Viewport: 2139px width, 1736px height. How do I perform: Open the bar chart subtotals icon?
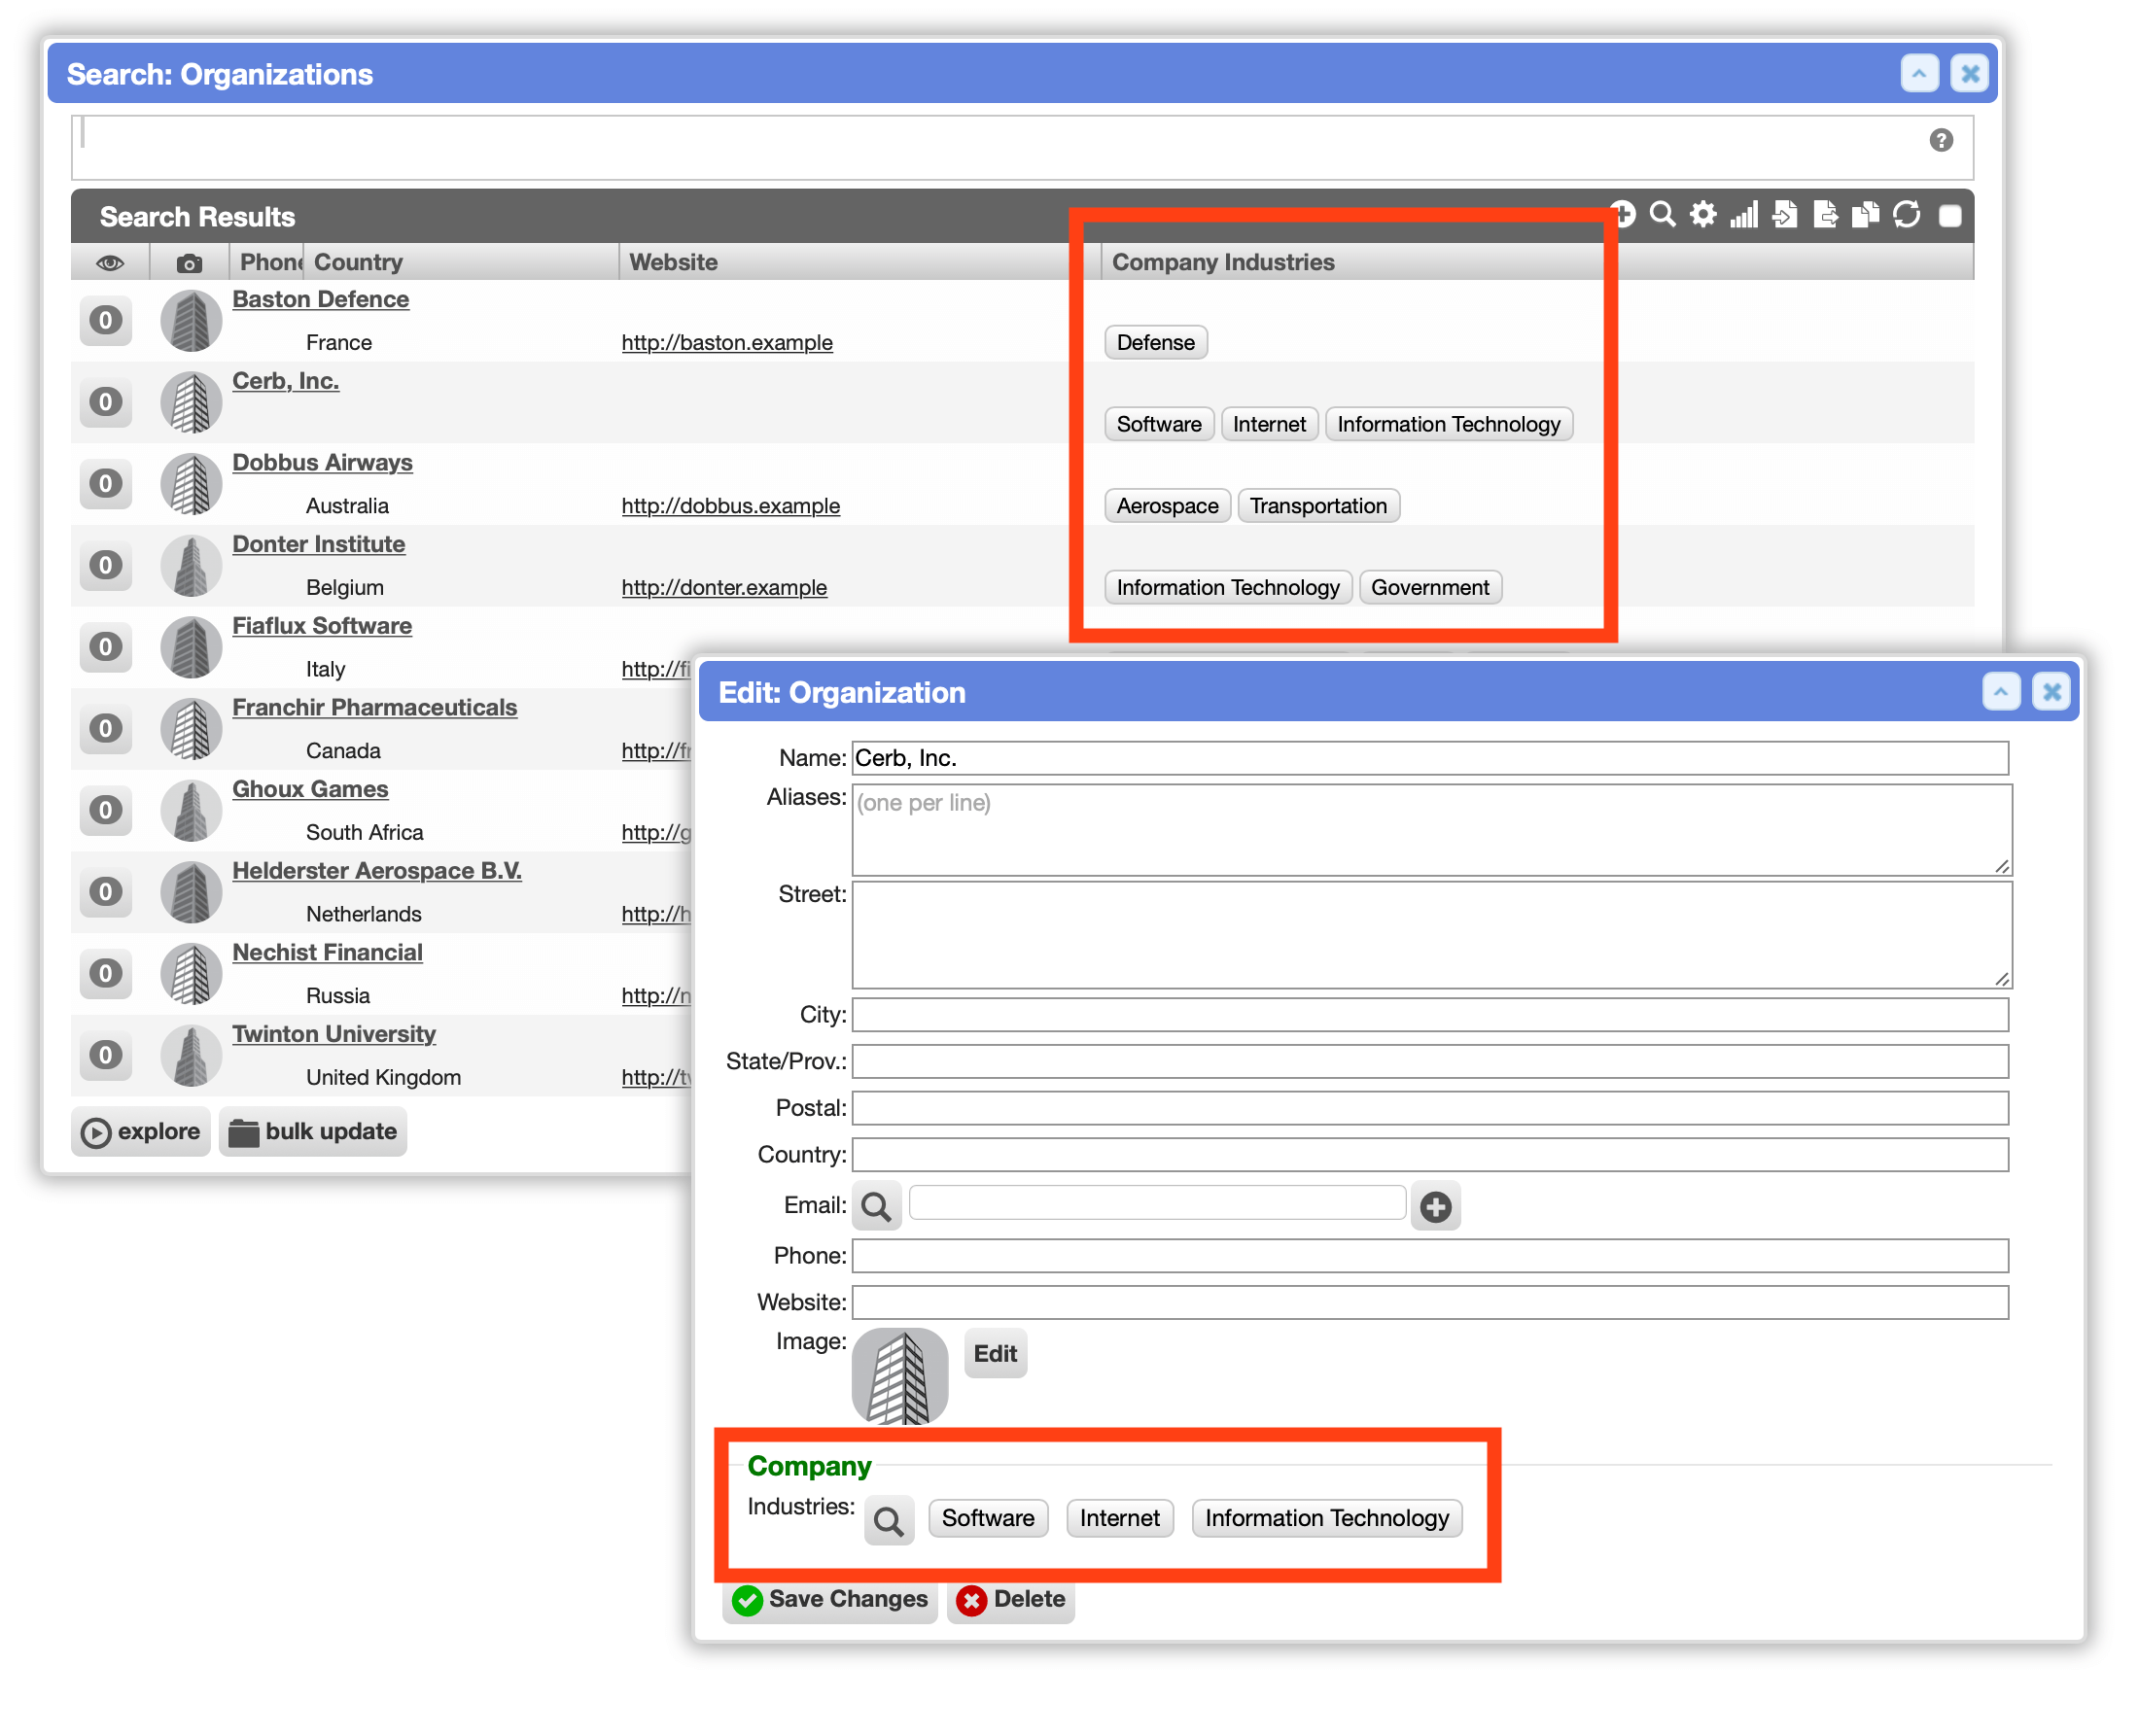[1745, 215]
